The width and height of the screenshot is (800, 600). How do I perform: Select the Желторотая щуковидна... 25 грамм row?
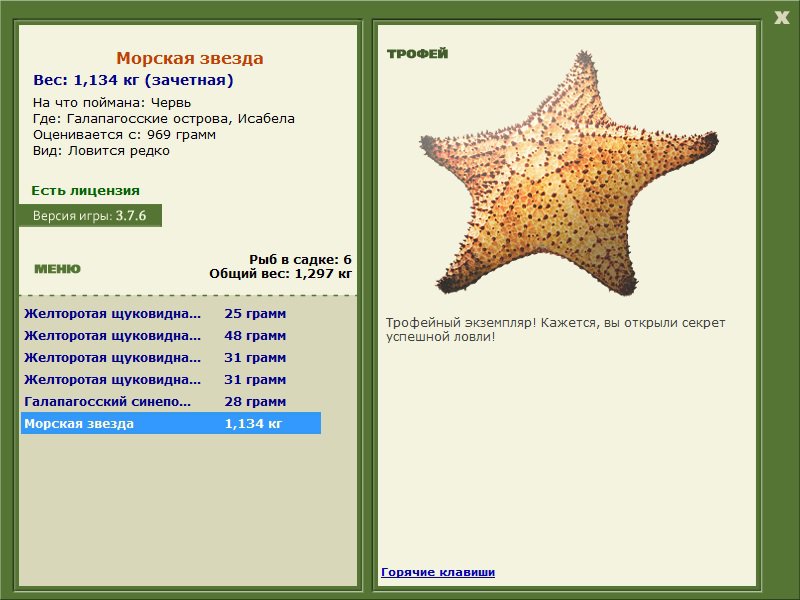click(x=171, y=313)
